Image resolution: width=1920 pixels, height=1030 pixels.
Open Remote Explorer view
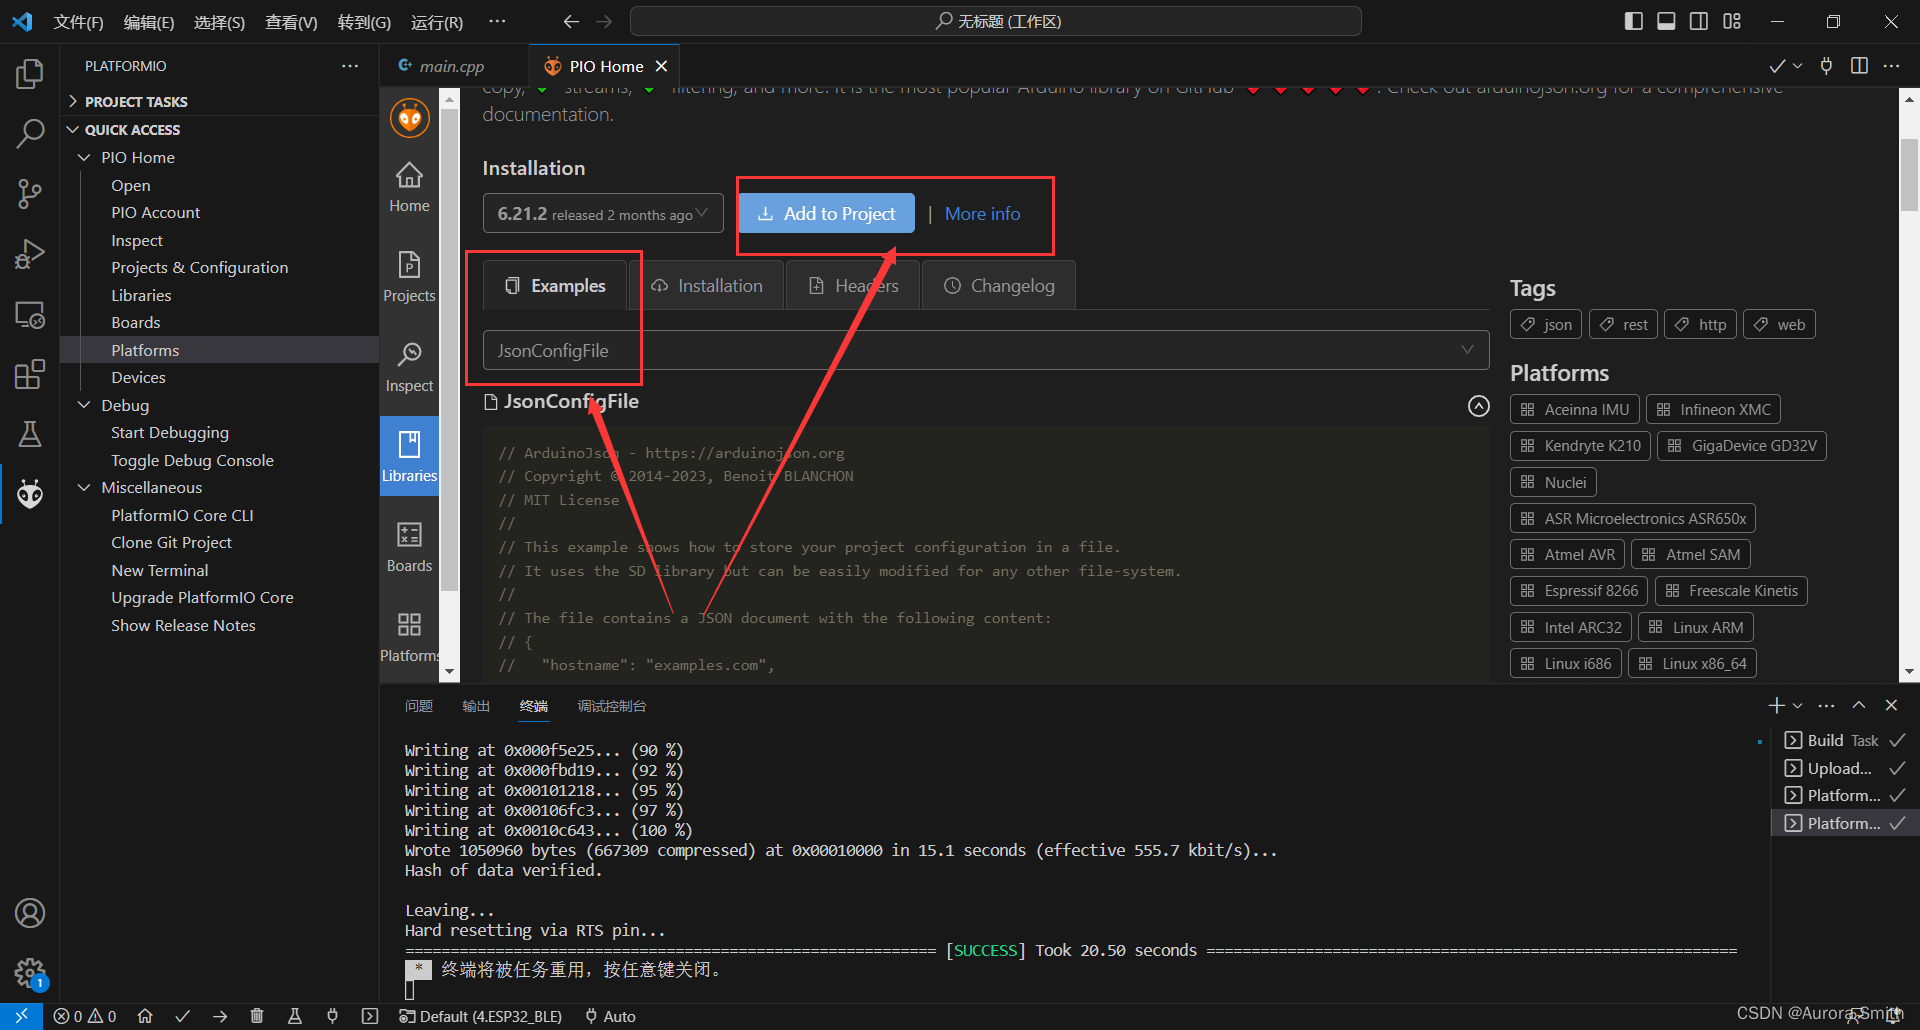point(30,315)
